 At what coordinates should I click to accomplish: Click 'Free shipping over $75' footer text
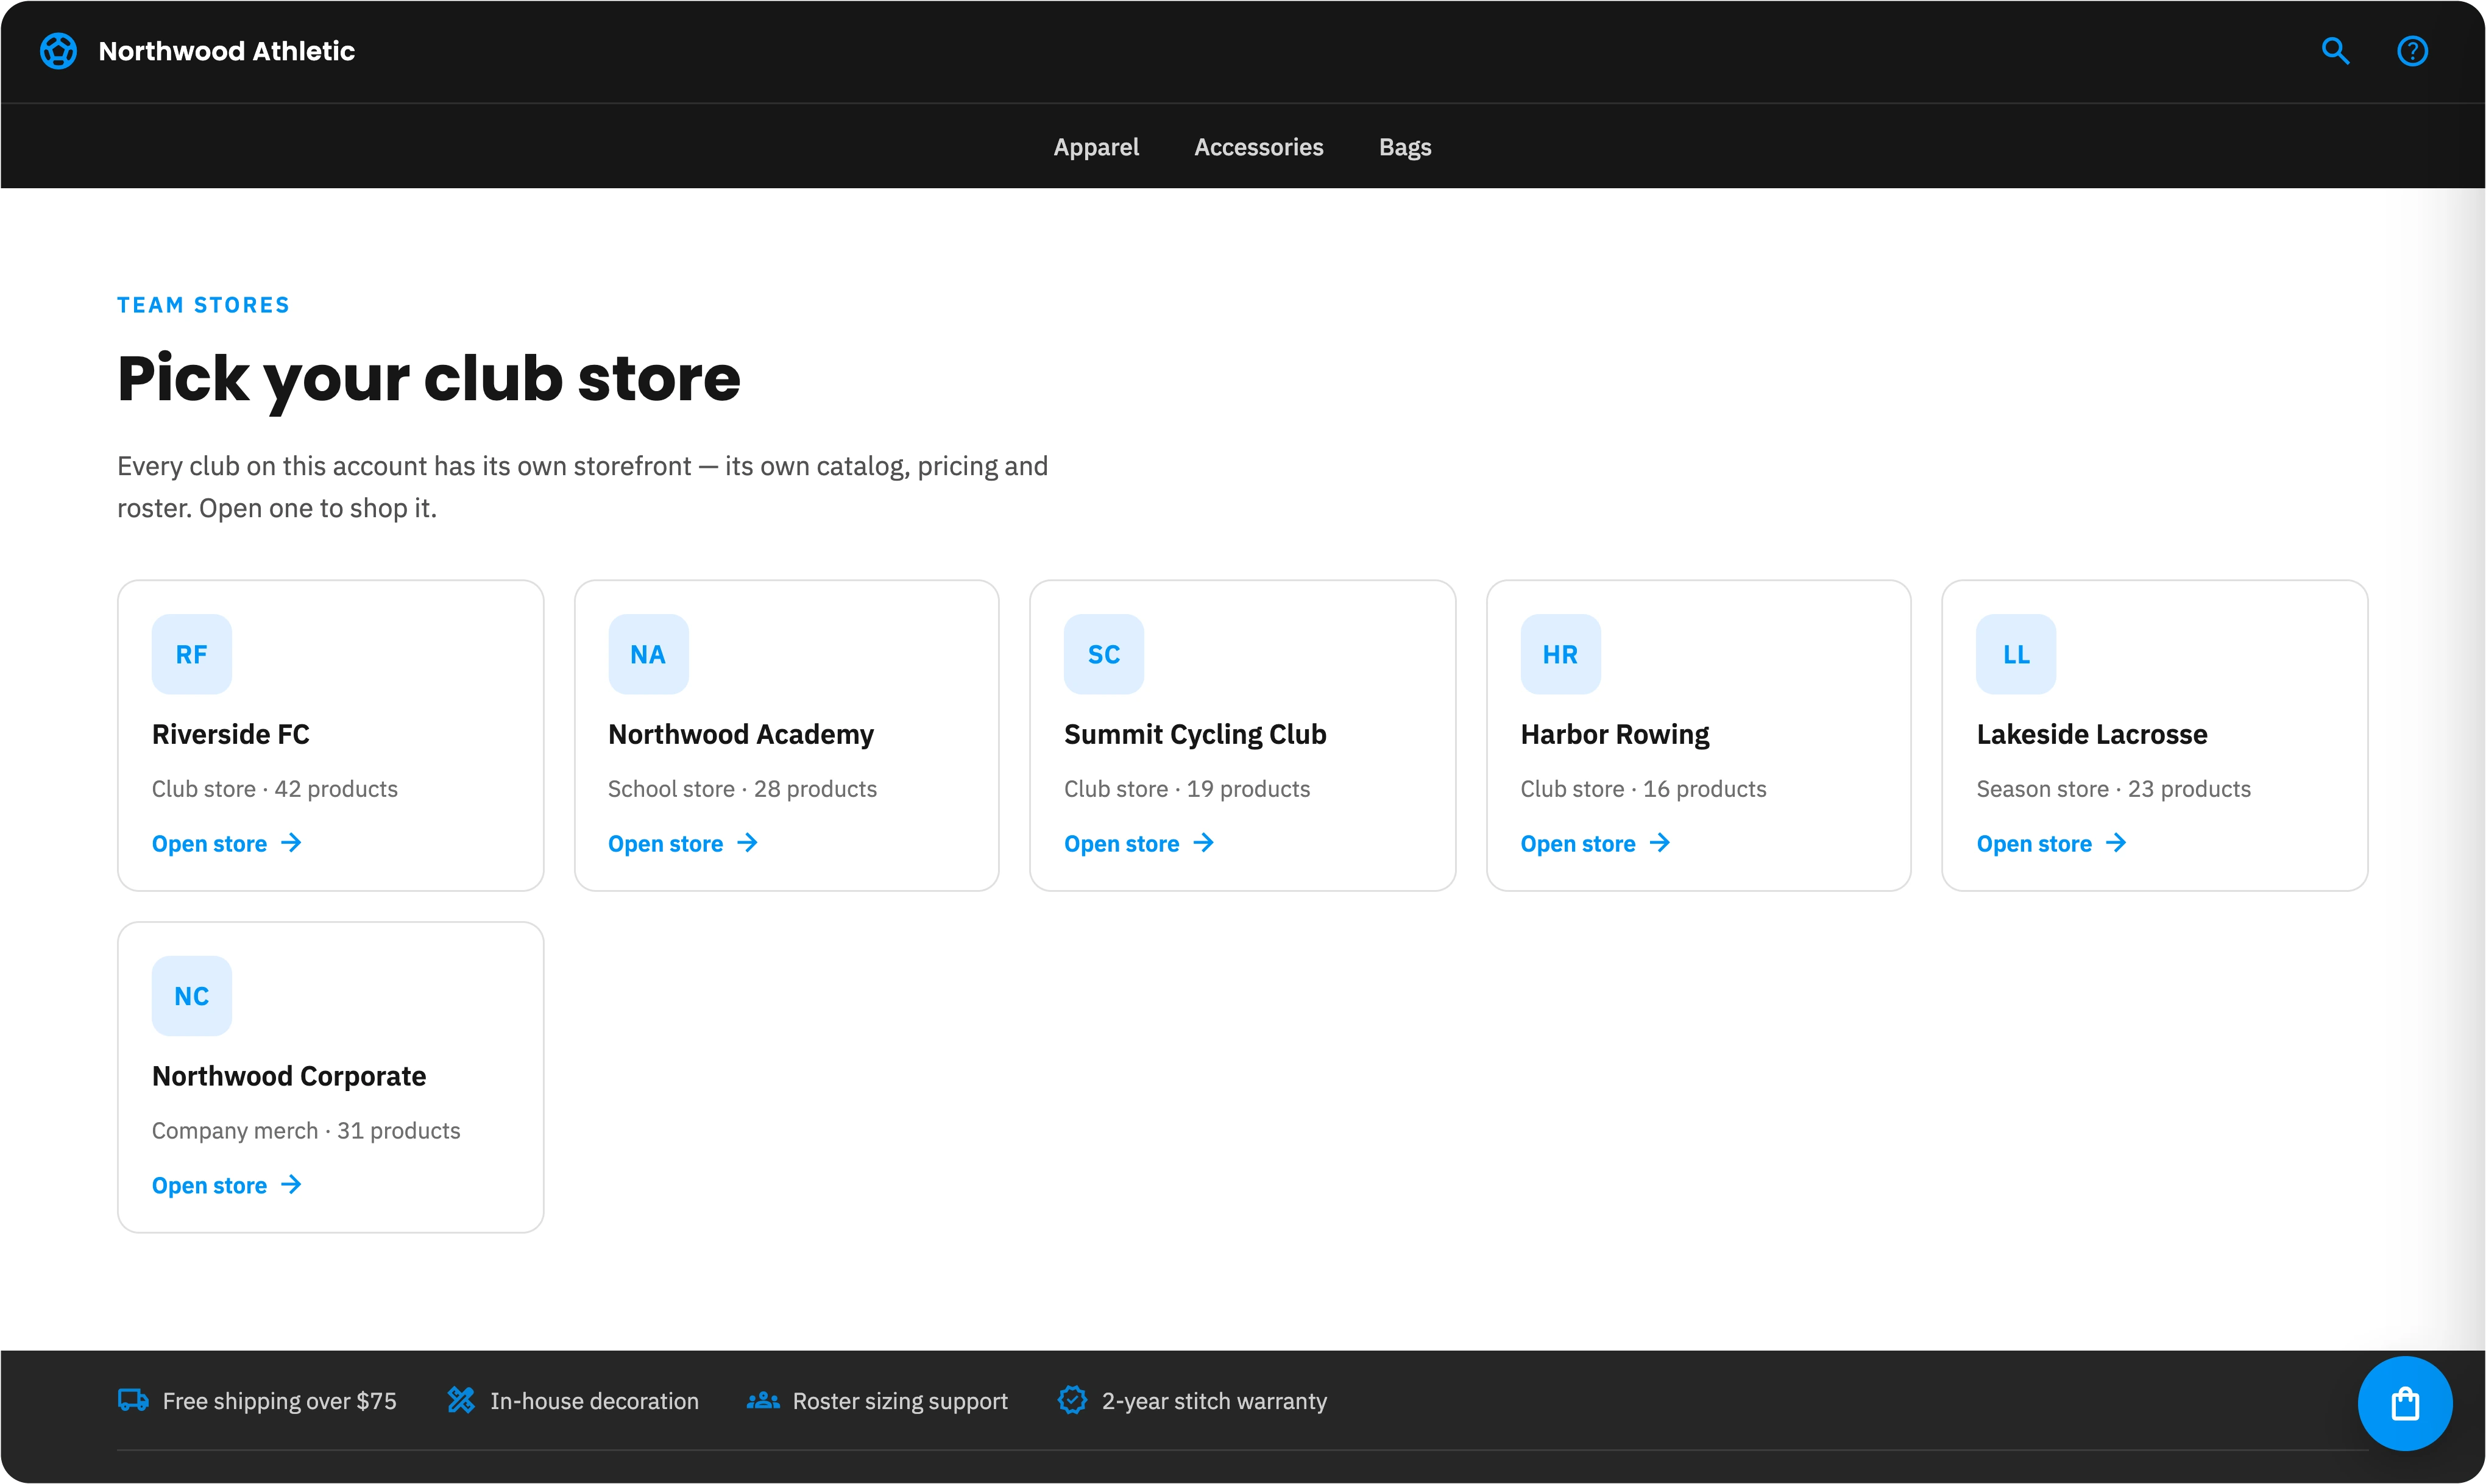280,1401
